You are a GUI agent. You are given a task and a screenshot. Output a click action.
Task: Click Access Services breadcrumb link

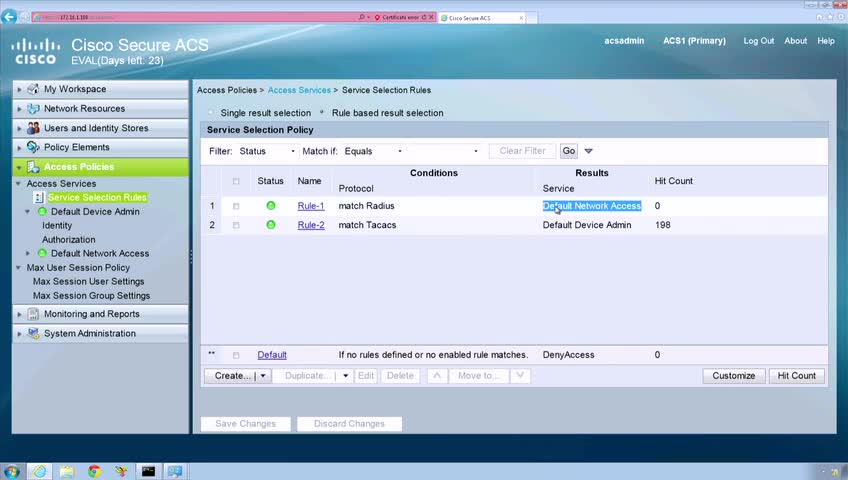click(299, 90)
